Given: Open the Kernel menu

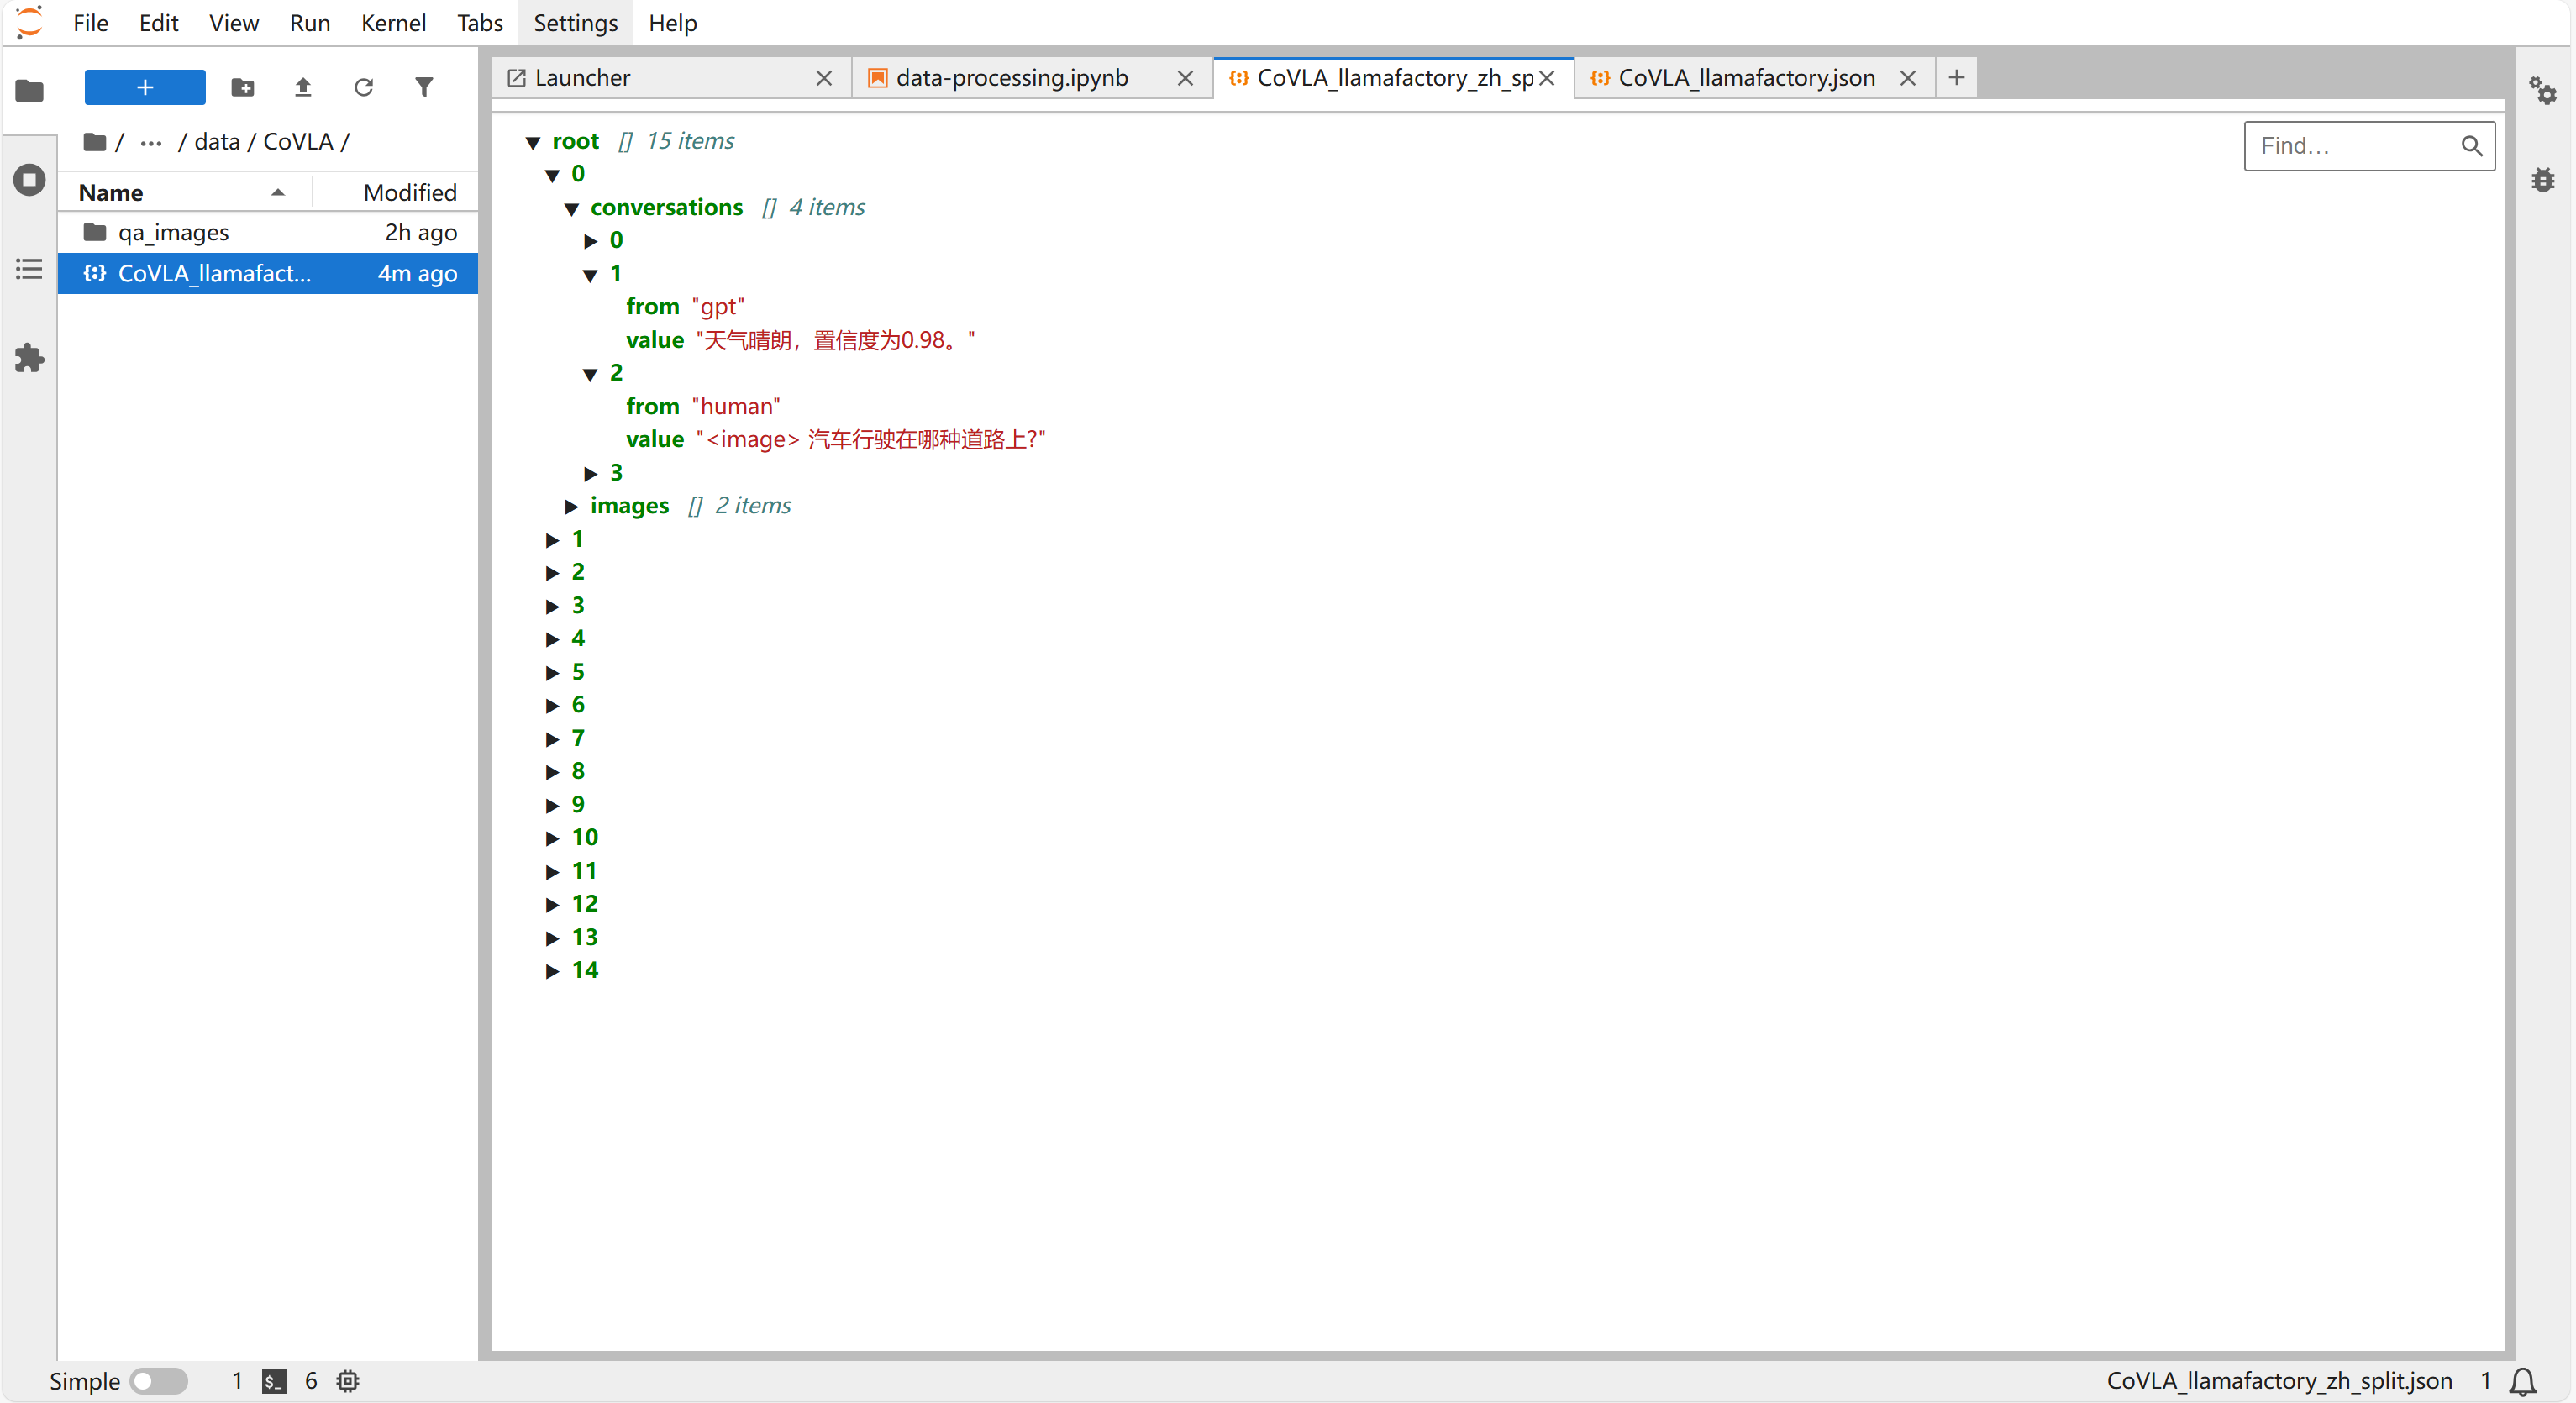Looking at the screenshot, I should 393,22.
